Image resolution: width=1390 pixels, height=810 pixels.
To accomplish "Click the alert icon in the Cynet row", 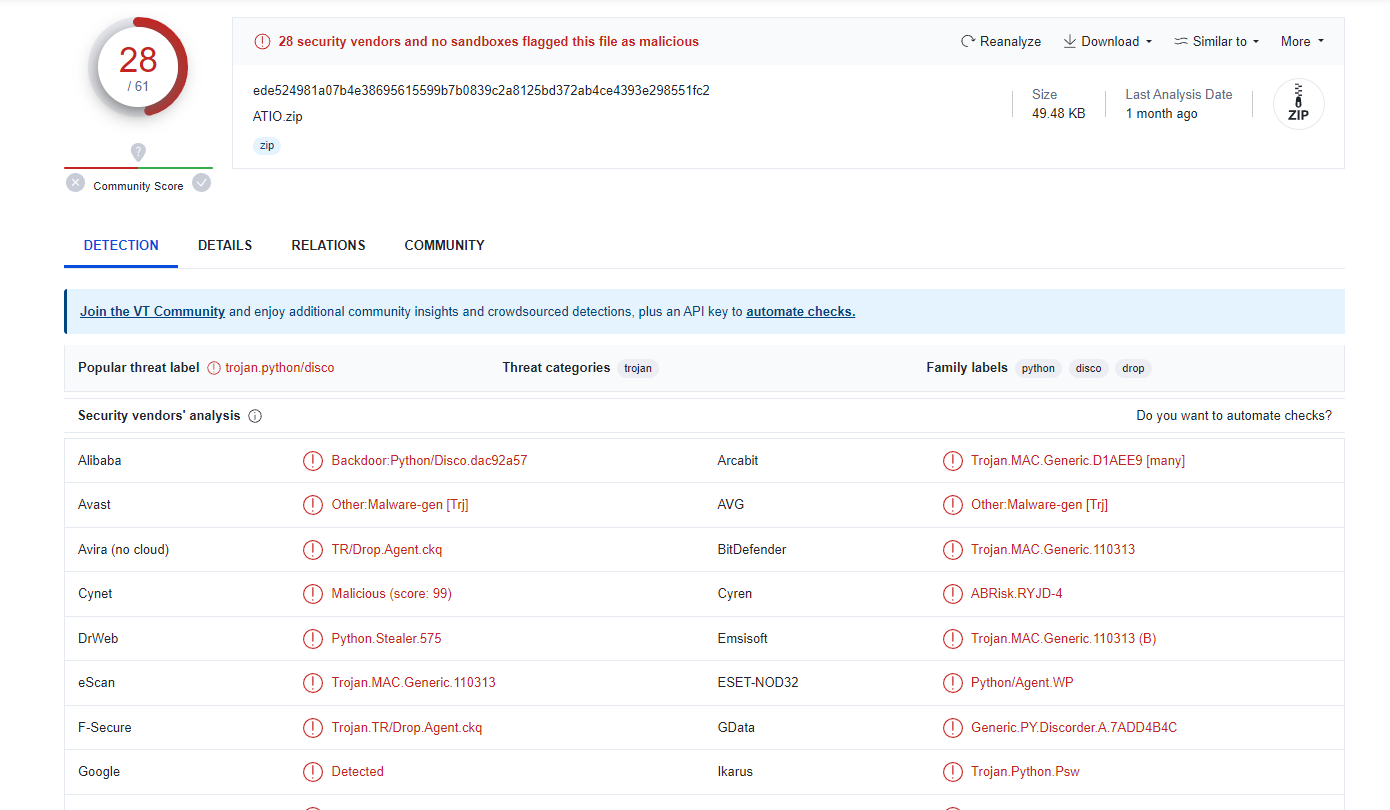I will (x=313, y=594).
